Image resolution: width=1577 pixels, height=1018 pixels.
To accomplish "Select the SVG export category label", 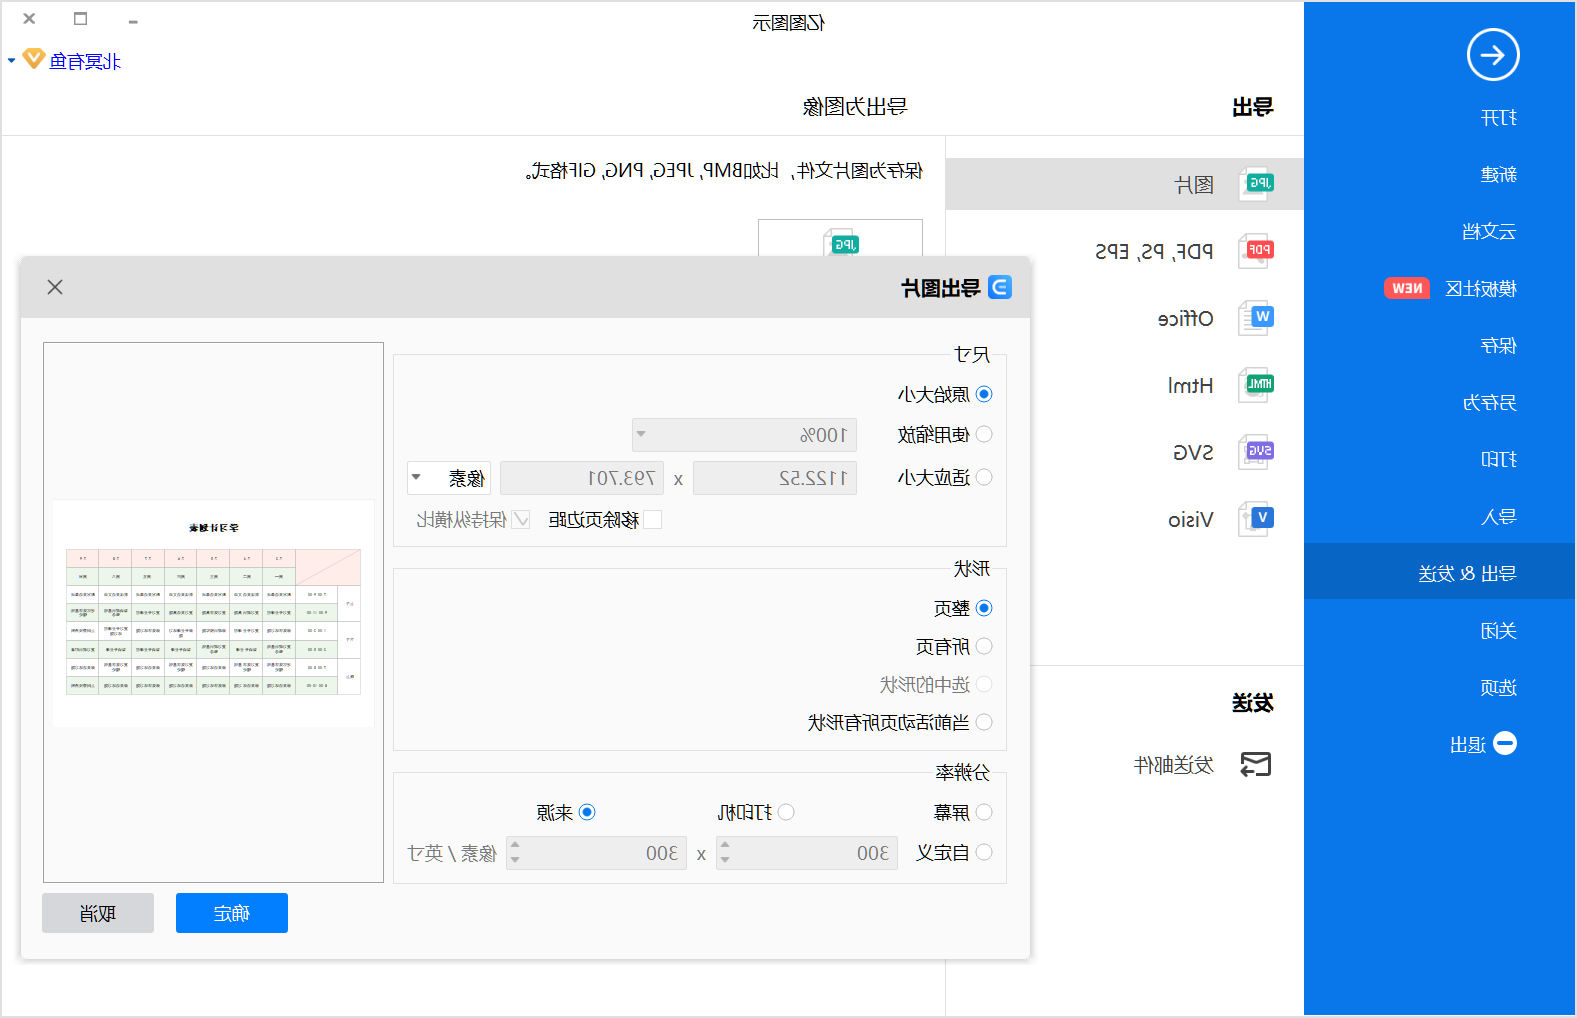I will [1193, 452].
